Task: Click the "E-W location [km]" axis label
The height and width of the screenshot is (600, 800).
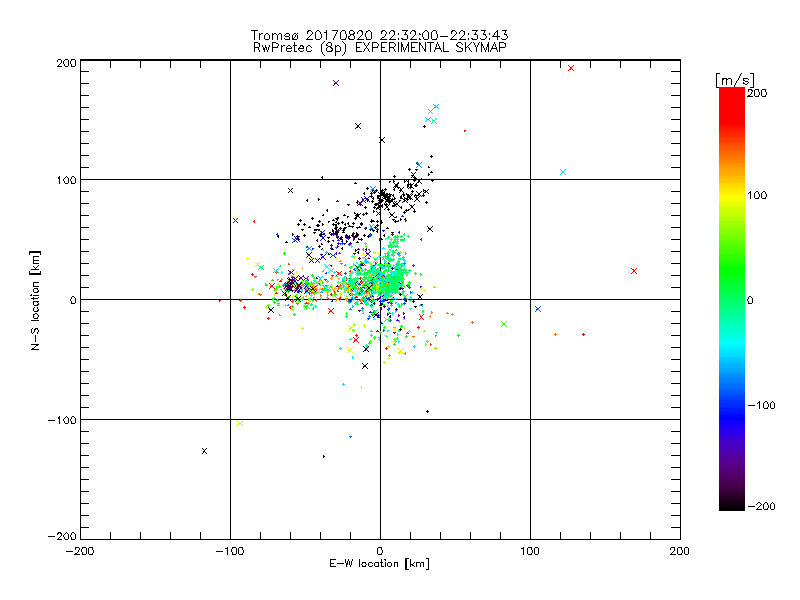Action: 379,563
